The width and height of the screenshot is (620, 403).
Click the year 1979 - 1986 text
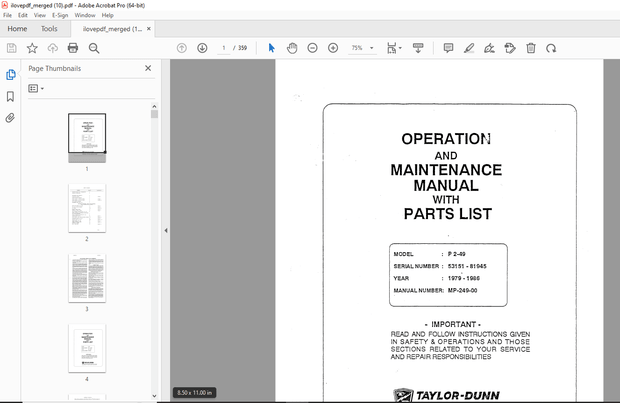463,278
